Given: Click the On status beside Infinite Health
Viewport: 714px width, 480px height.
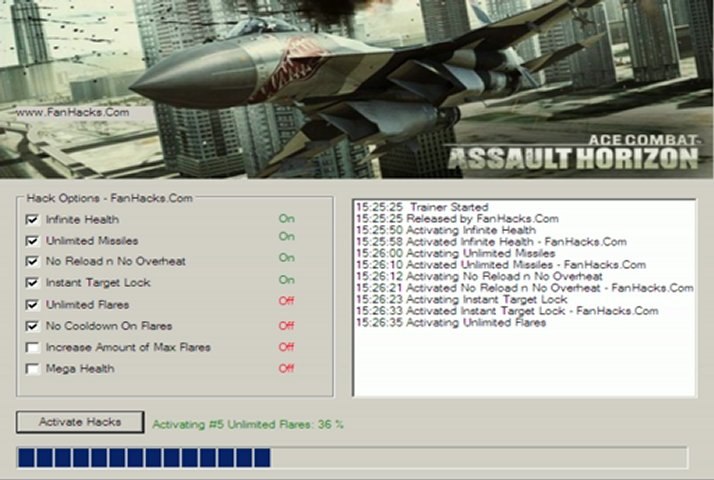Looking at the screenshot, I should pyautogui.click(x=287, y=219).
